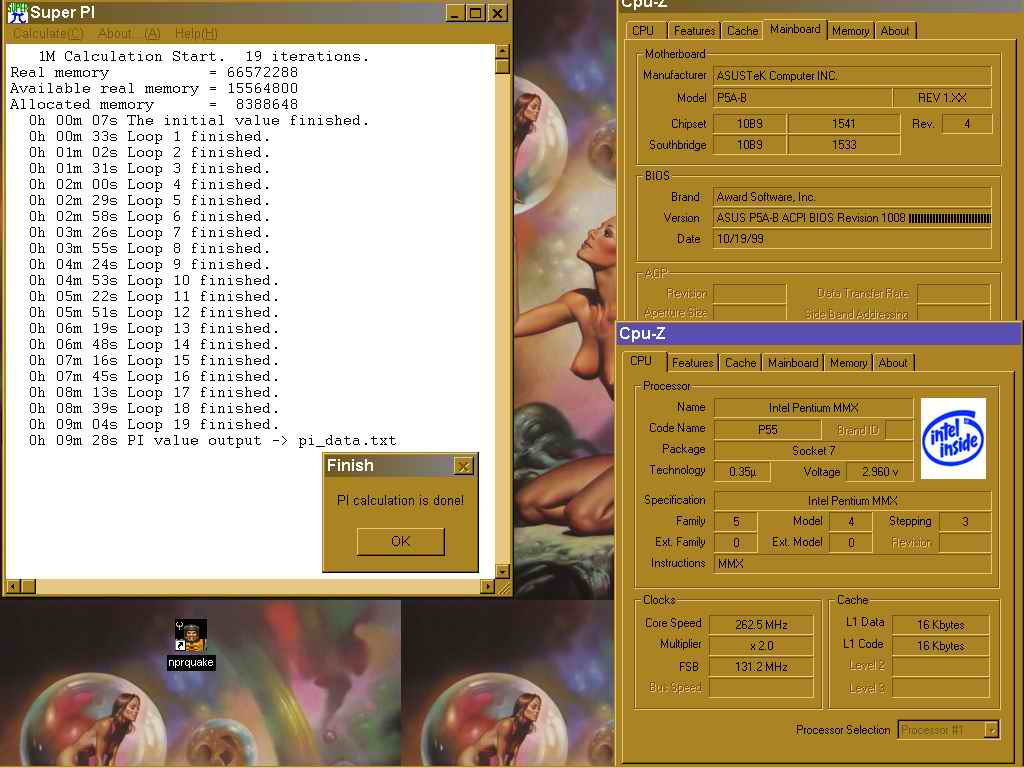Click the BIOS Version ASUS P5A-B field
1024x768 pixels.
point(852,218)
